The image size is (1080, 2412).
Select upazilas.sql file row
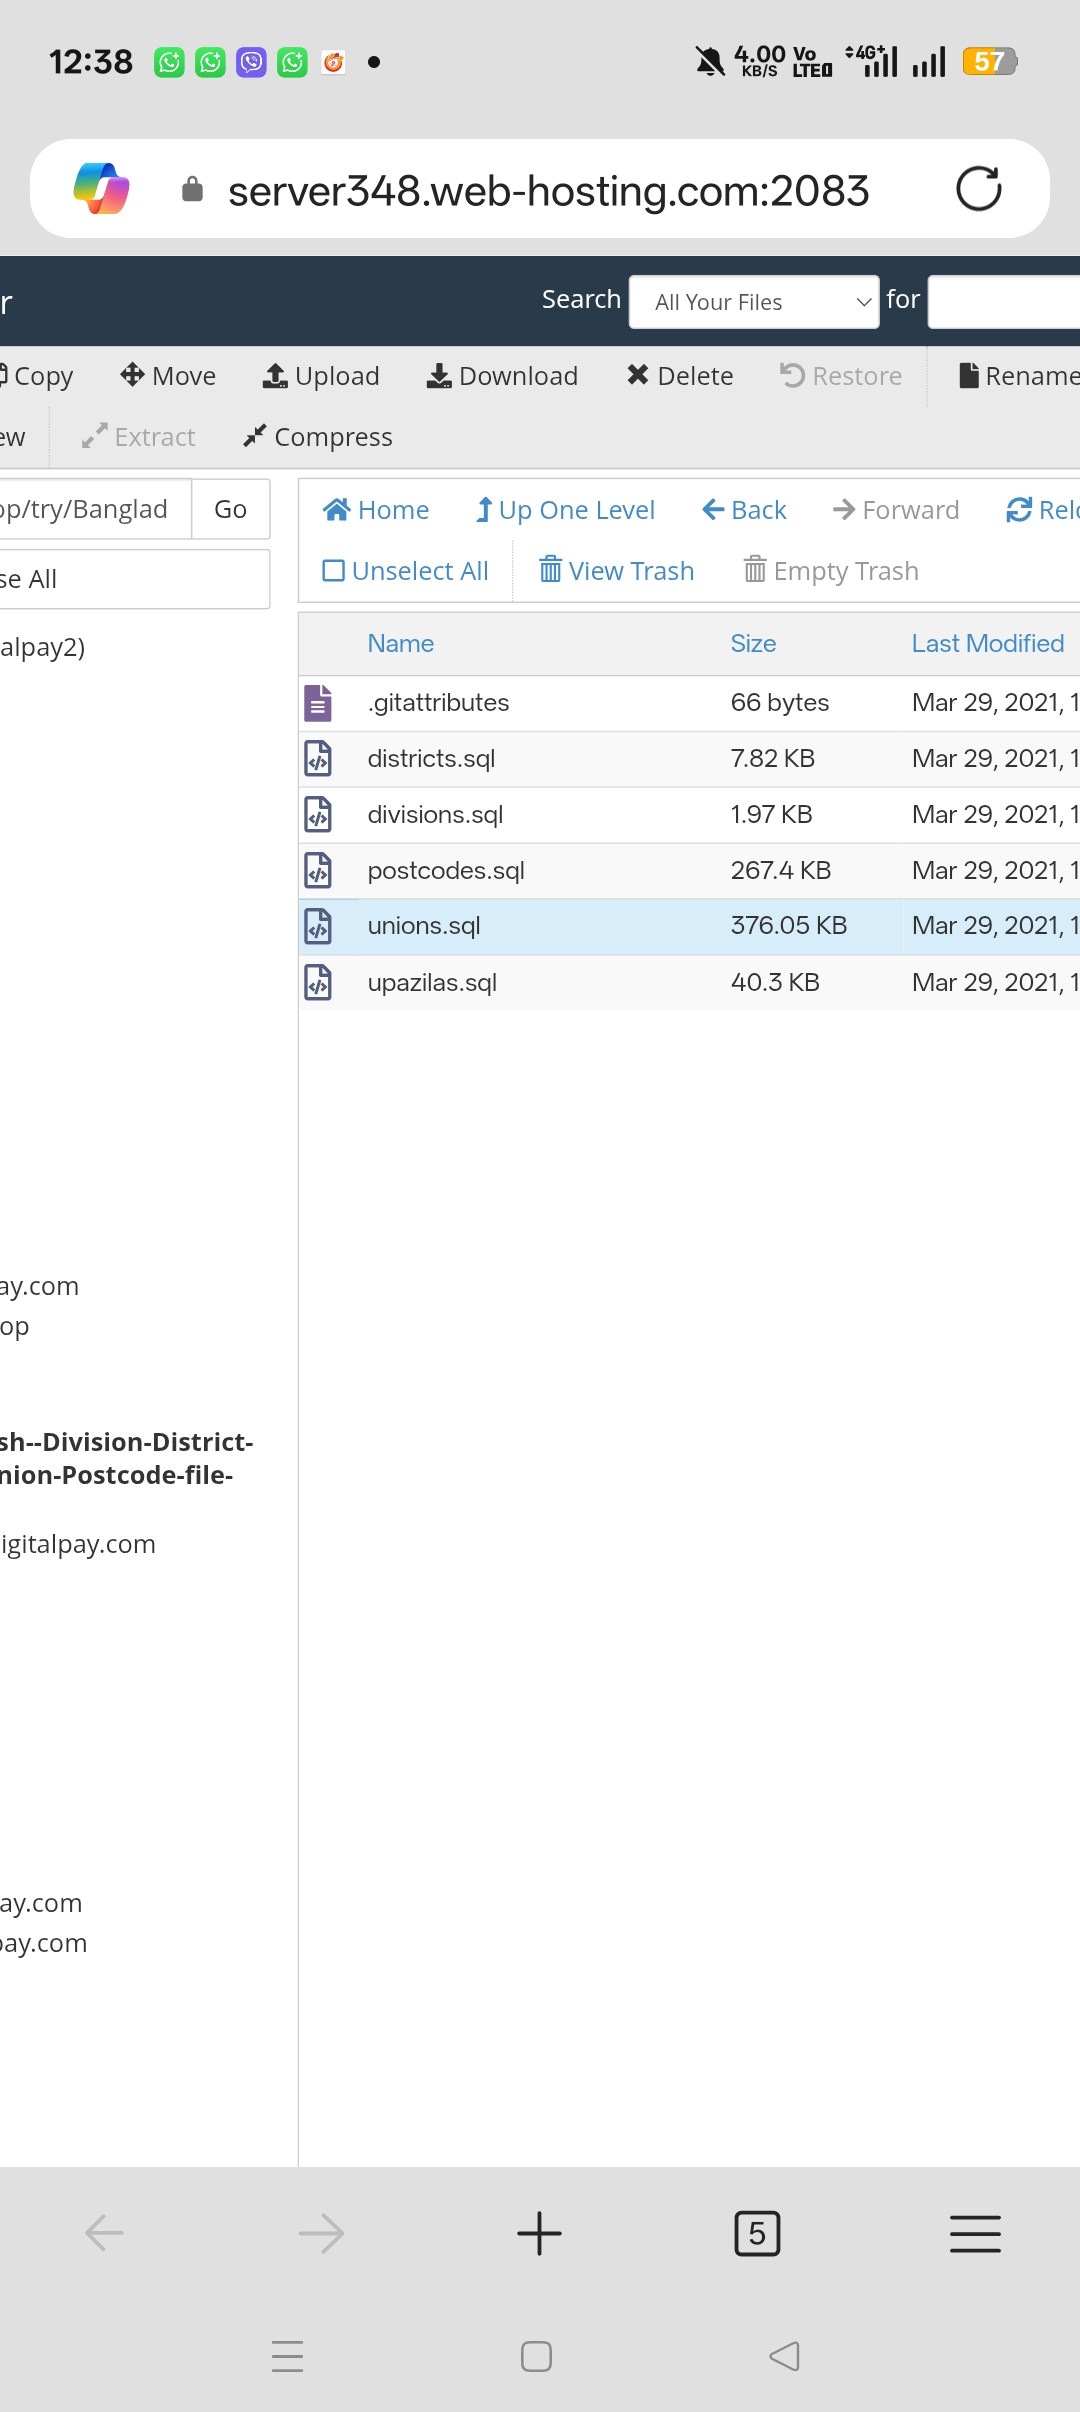click(x=689, y=983)
